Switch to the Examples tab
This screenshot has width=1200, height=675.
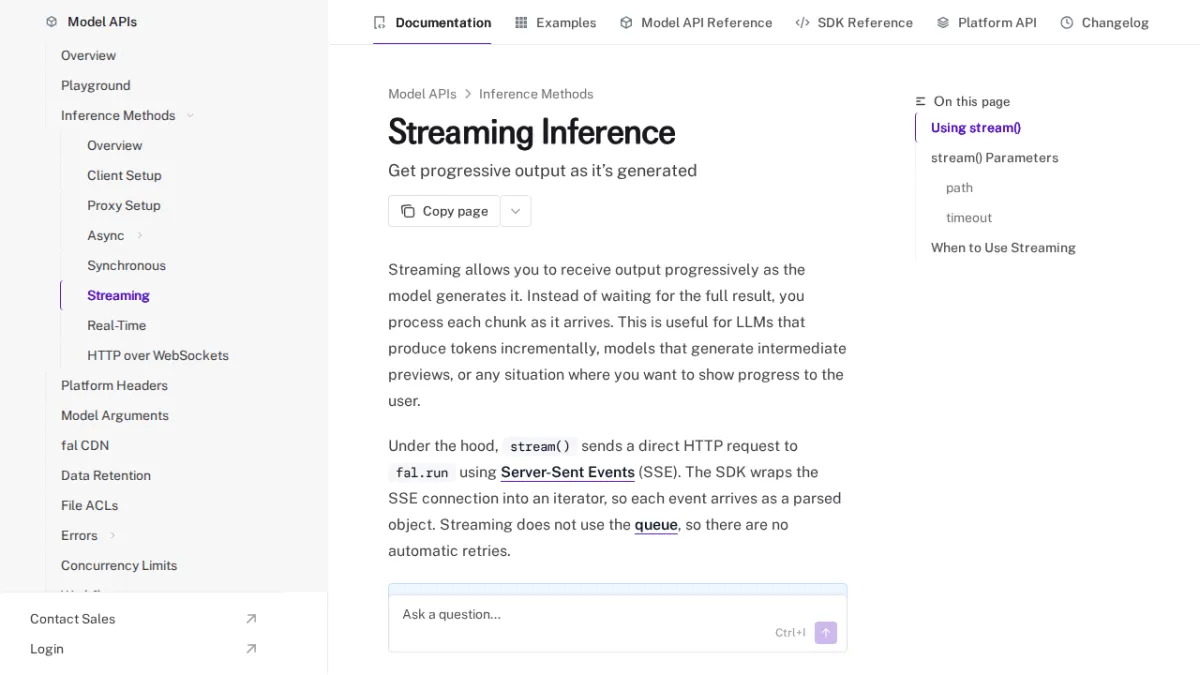[555, 22]
